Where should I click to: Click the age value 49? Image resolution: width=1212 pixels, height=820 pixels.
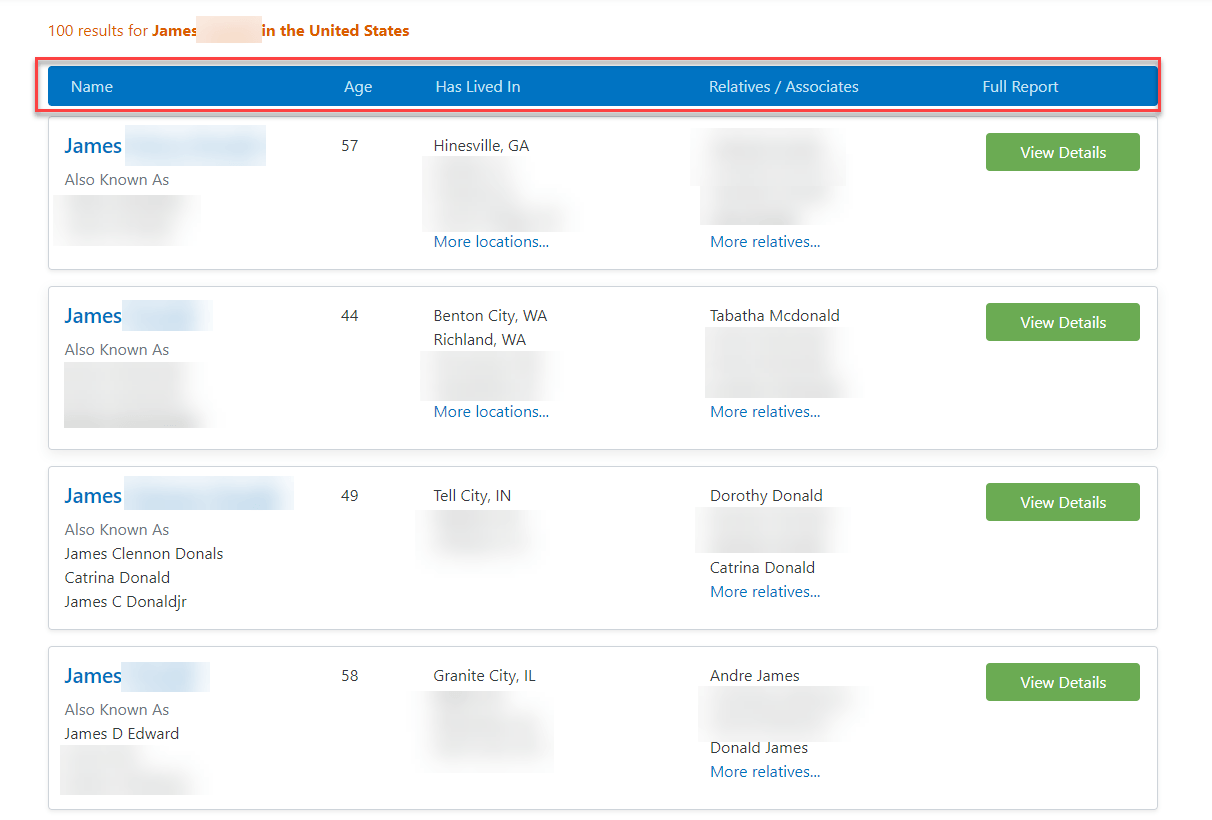click(x=349, y=496)
